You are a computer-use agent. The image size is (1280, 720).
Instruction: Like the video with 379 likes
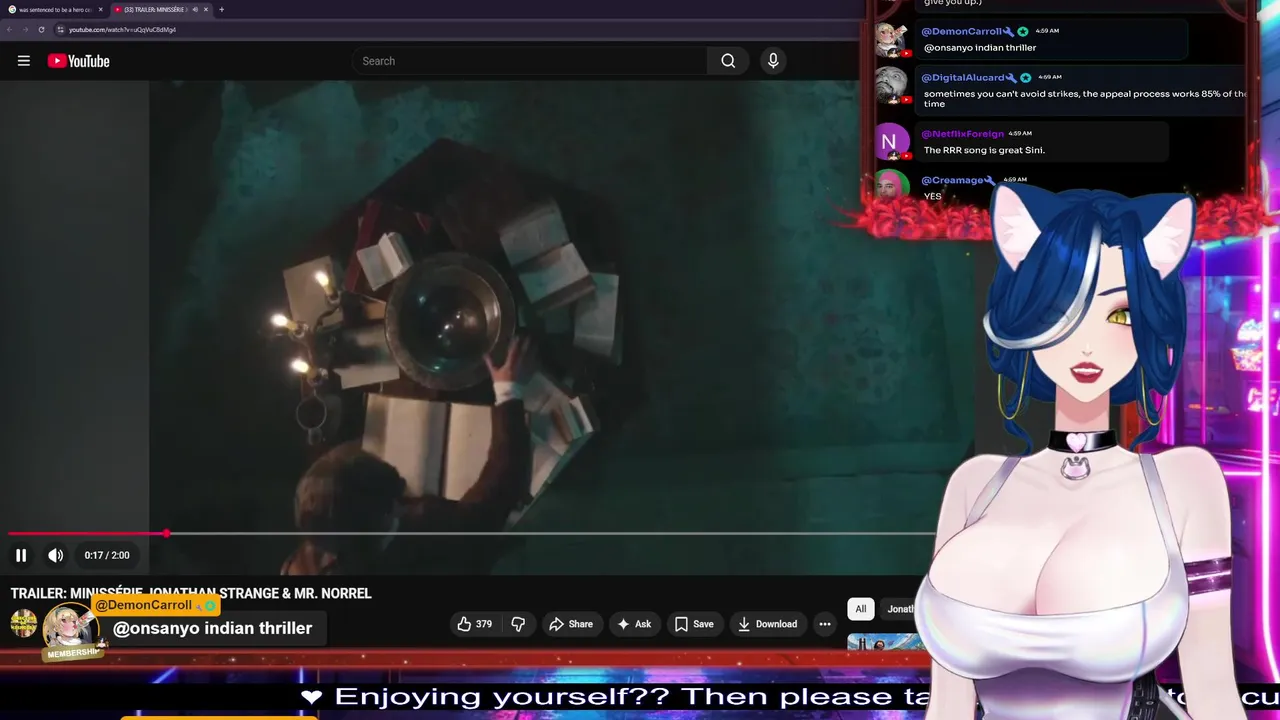point(474,624)
